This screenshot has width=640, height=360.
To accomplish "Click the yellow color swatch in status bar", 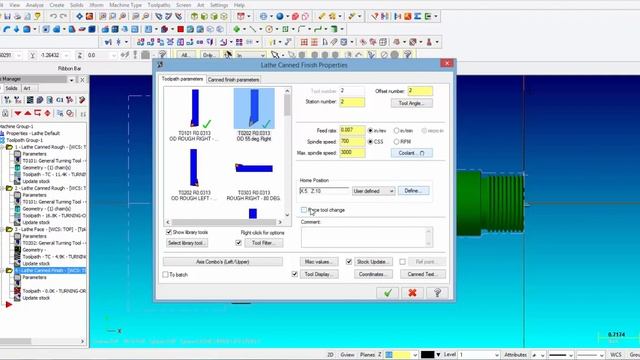I will tap(402, 355).
